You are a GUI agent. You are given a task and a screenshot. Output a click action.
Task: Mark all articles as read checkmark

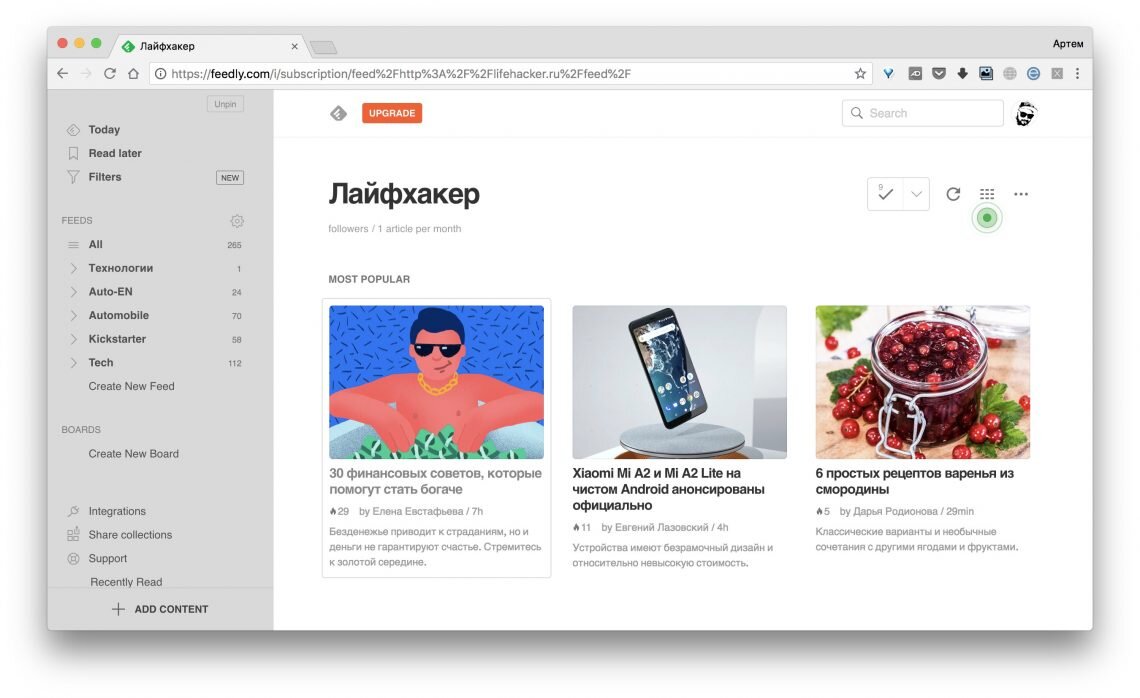pos(885,194)
